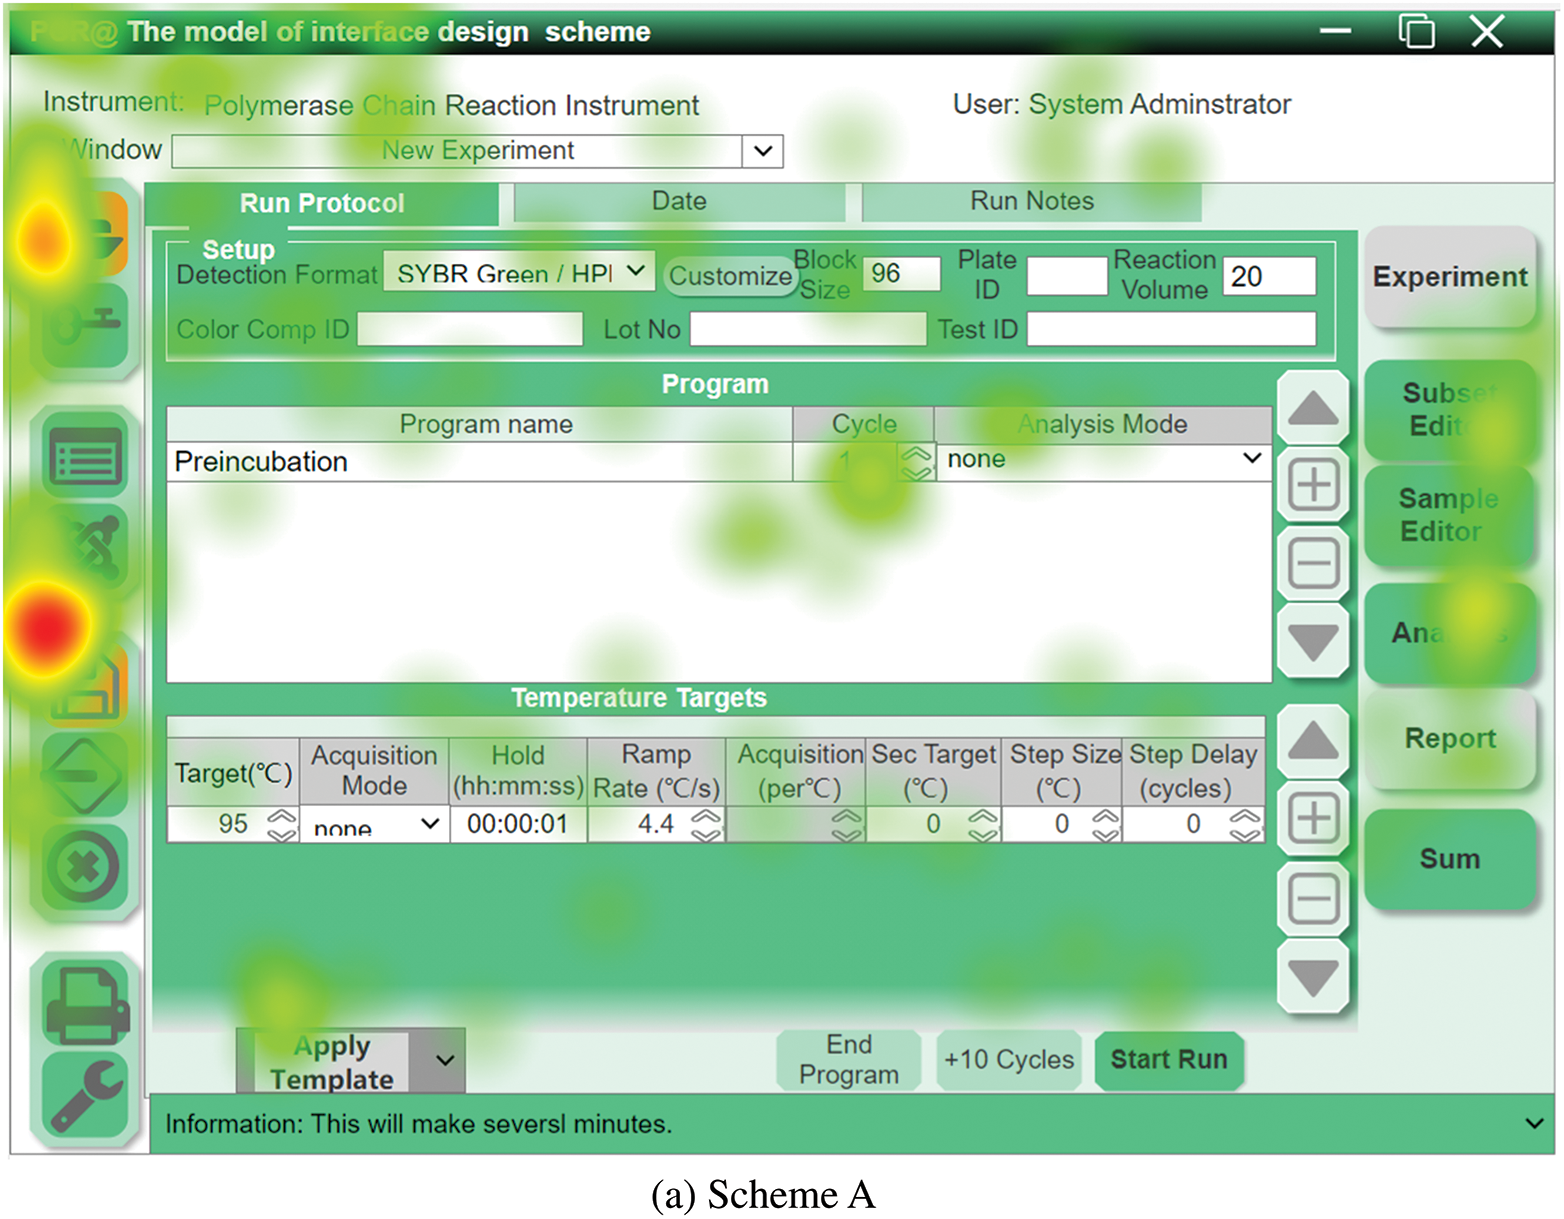1564x1219 pixels.
Task: Click the diamond minus icon in sidebar
Action: tap(86, 775)
